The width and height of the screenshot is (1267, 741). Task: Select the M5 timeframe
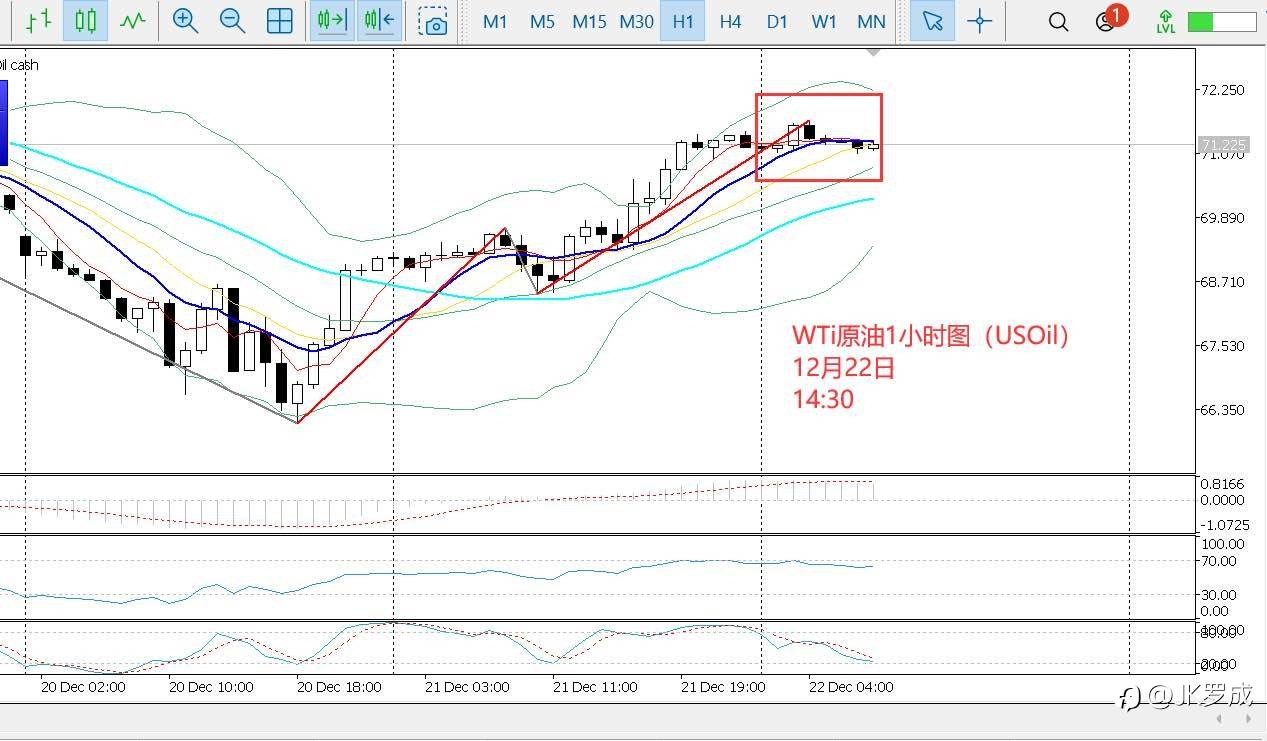[542, 21]
